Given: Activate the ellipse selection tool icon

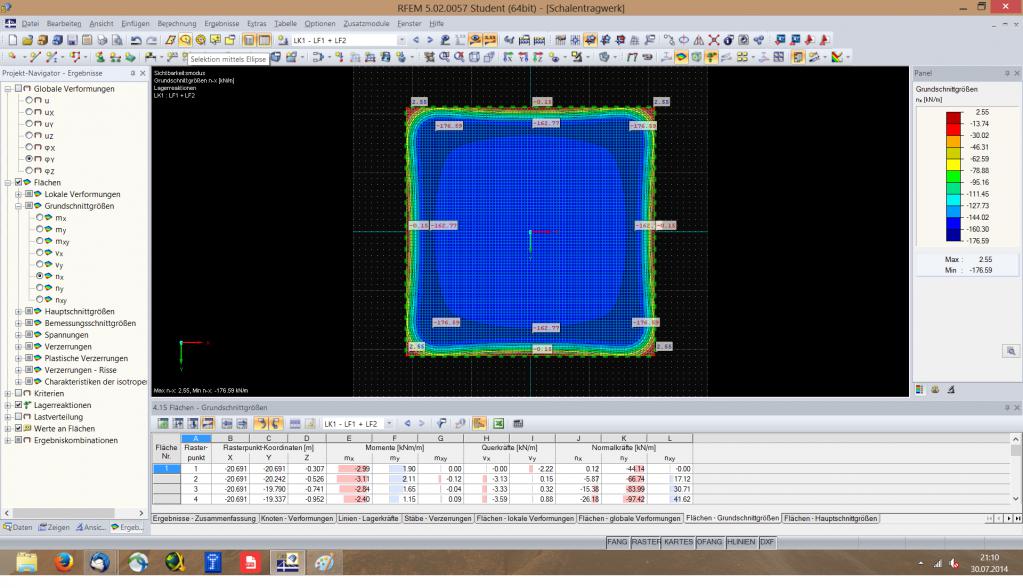Looking at the screenshot, I should pos(185,40).
